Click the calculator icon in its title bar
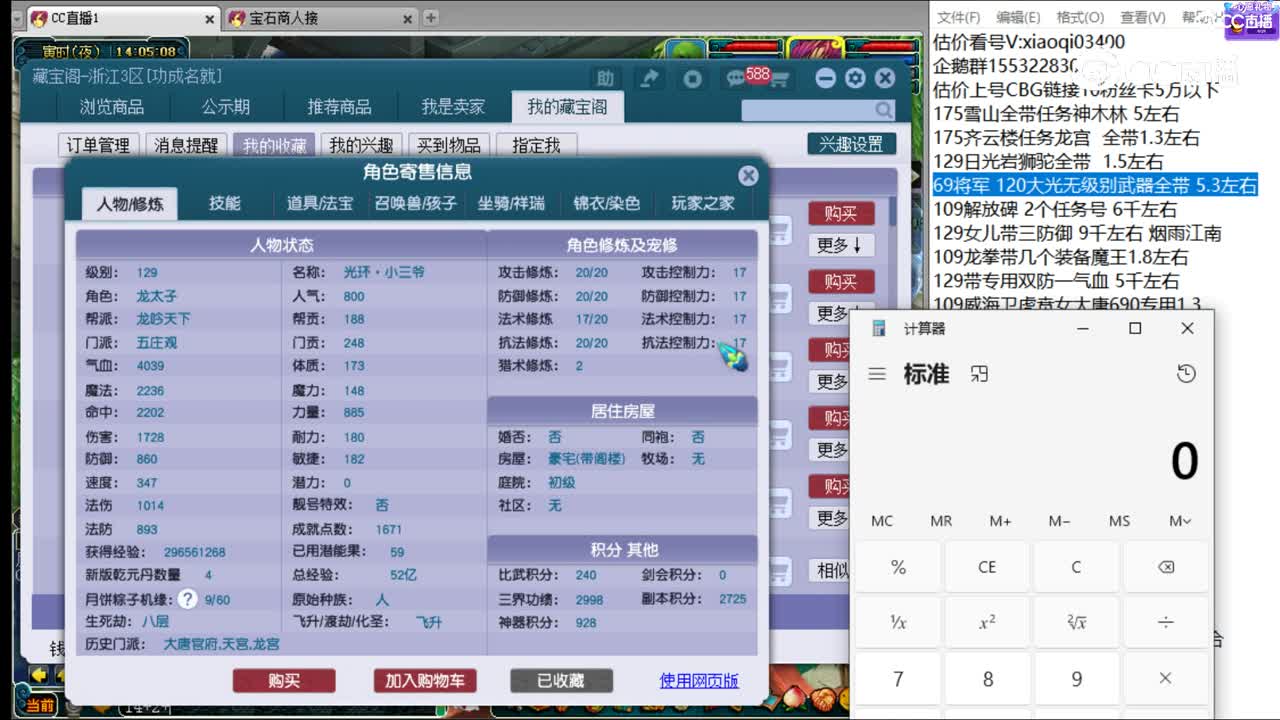Image resolution: width=1280 pixels, height=720 pixels. click(879, 327)
